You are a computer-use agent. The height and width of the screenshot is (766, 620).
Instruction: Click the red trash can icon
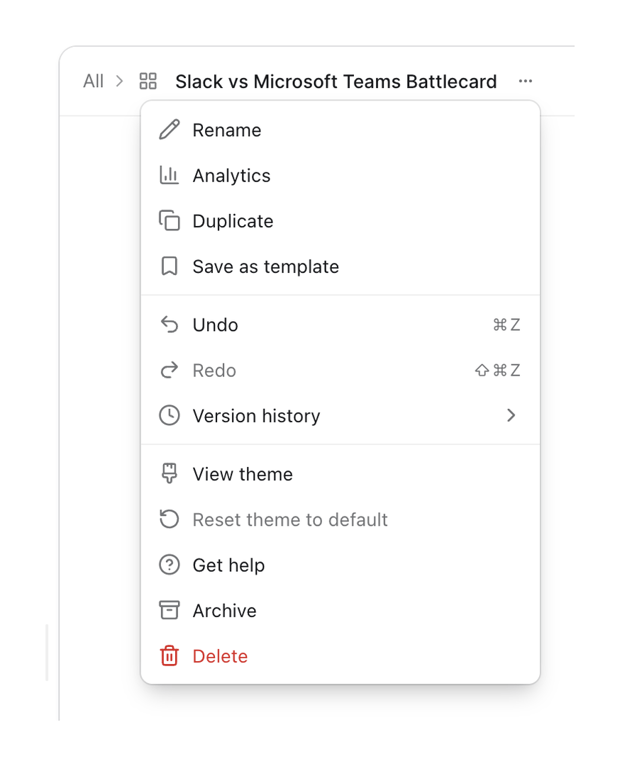(x=169, y=656)
